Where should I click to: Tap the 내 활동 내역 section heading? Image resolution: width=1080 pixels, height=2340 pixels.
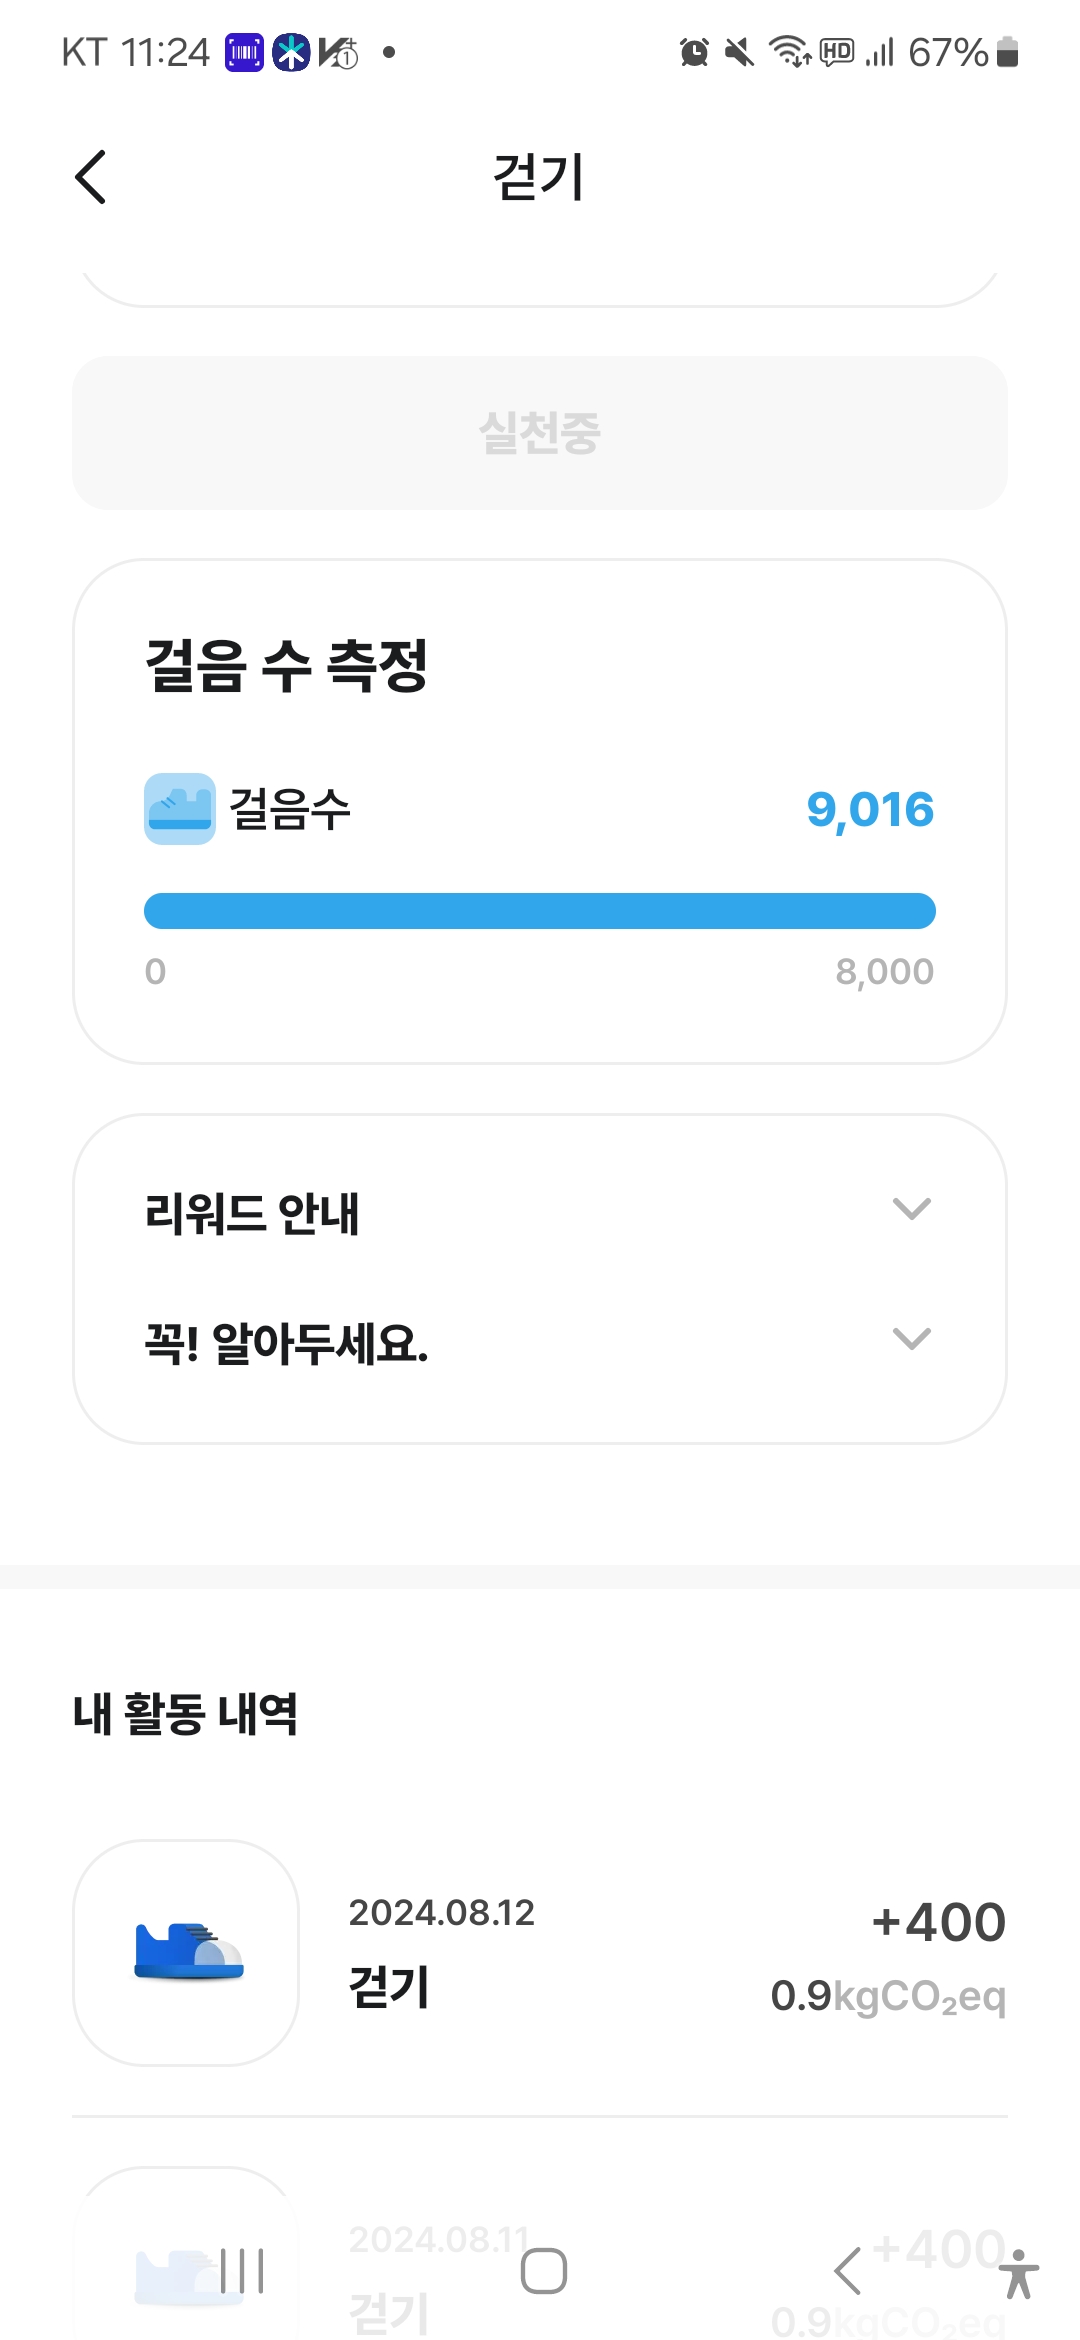pos(185,1714)
